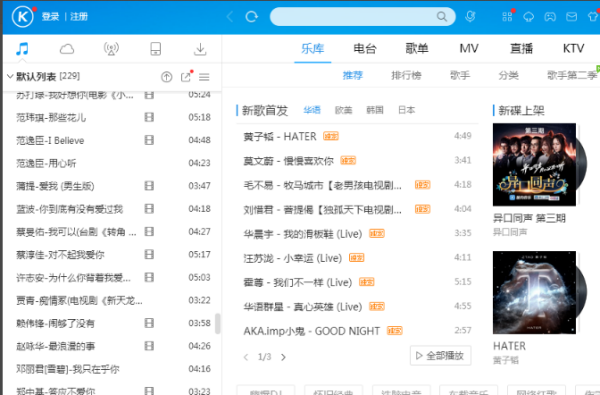Click the 注册 register link
This screenshot has height=395, width=600.
(x=79, y=17)
